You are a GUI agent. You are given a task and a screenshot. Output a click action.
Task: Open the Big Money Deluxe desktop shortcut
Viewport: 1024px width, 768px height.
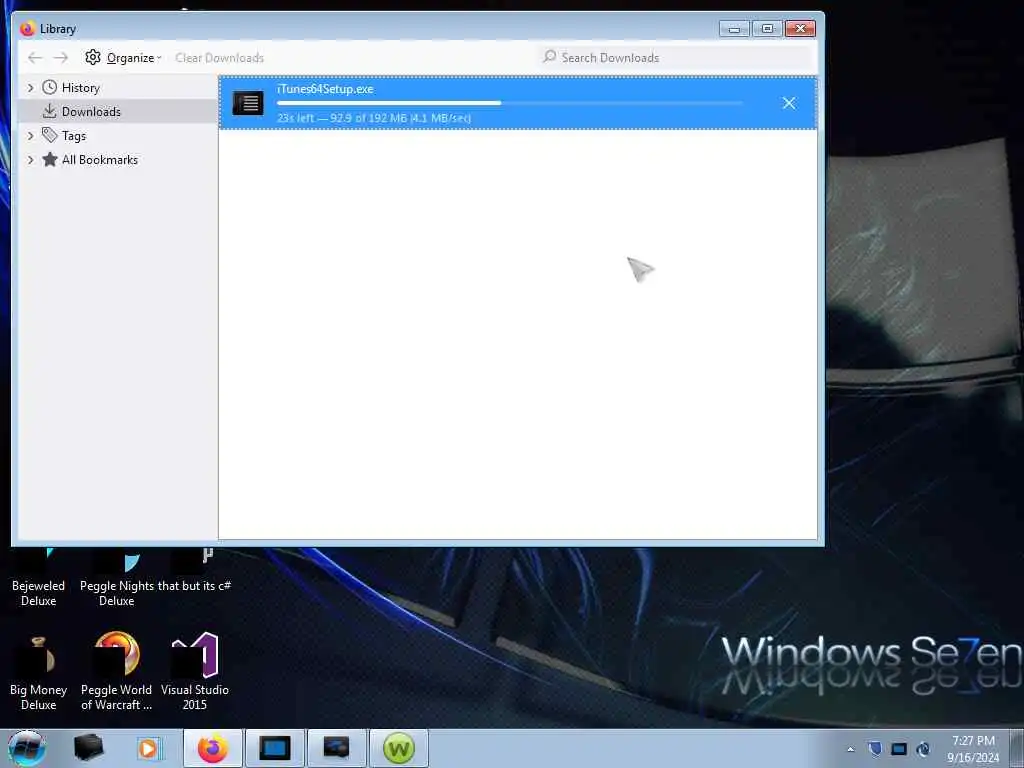click(x=38, y=673)
